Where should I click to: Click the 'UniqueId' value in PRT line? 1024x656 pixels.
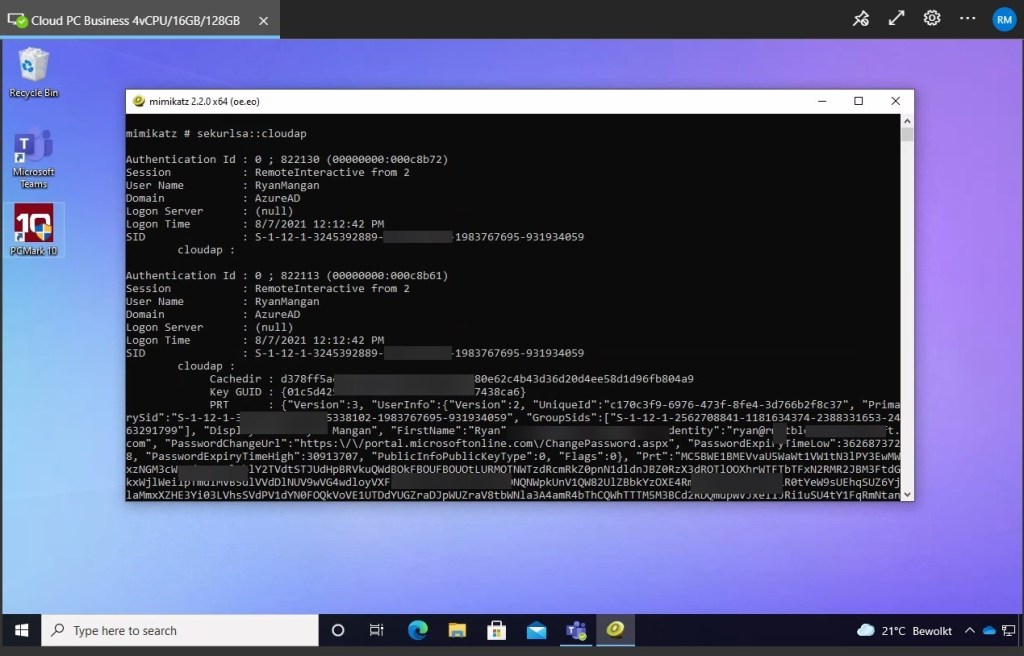pyautogui.click(x=726, y=405)
